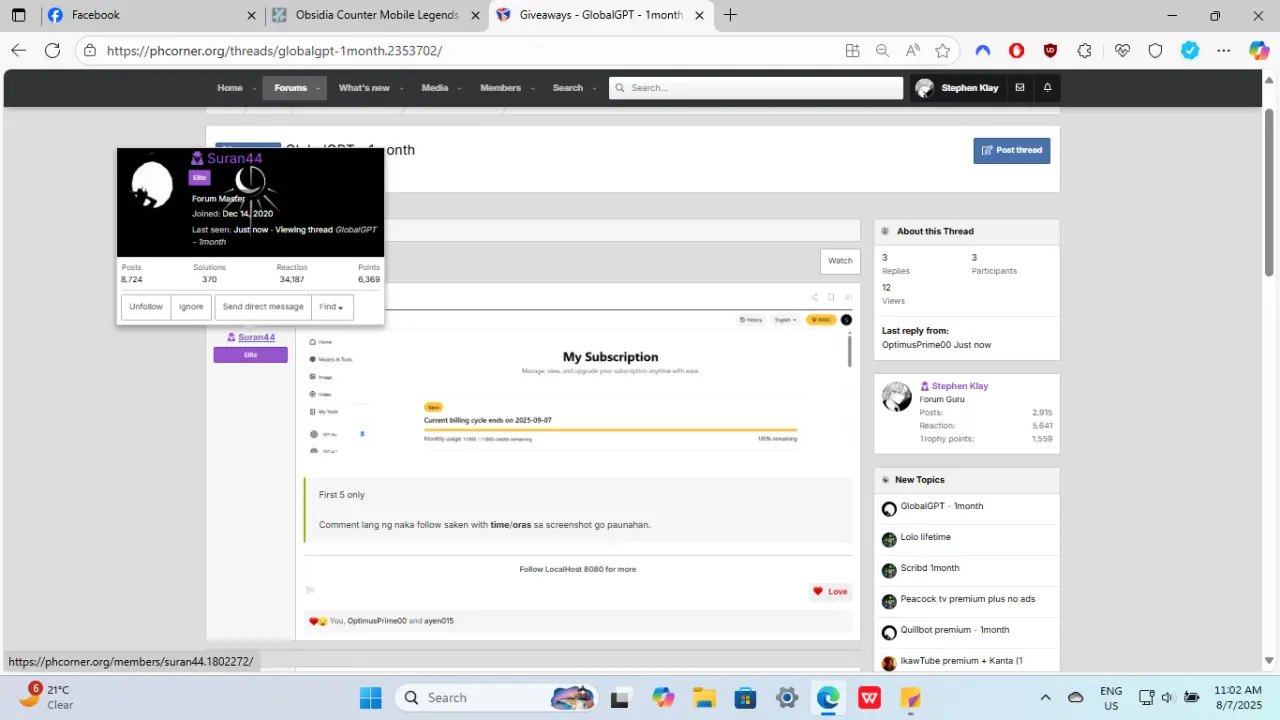Open a new browser tab
The width and height of the screenshot is (1280, 720).
[730, 15]
